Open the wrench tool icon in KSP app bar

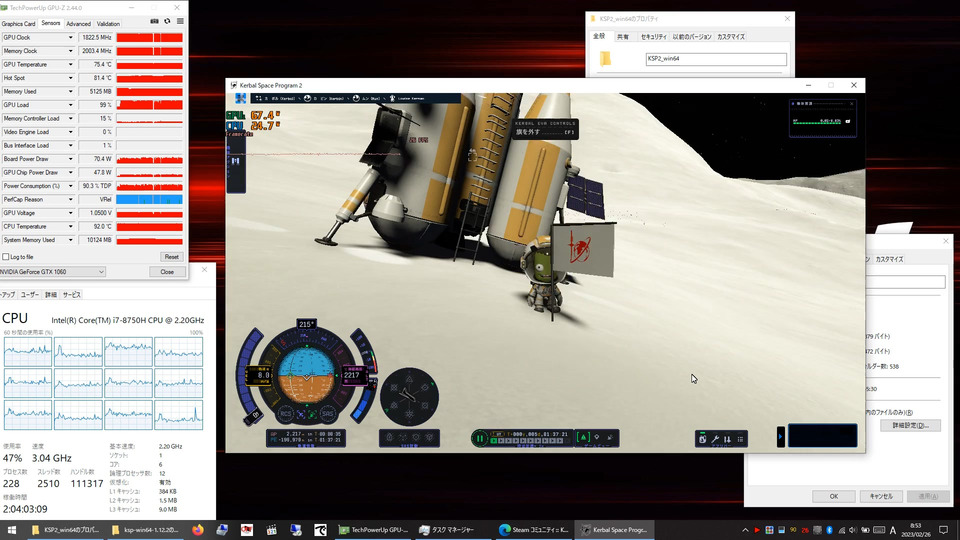(x=715, y=439)
